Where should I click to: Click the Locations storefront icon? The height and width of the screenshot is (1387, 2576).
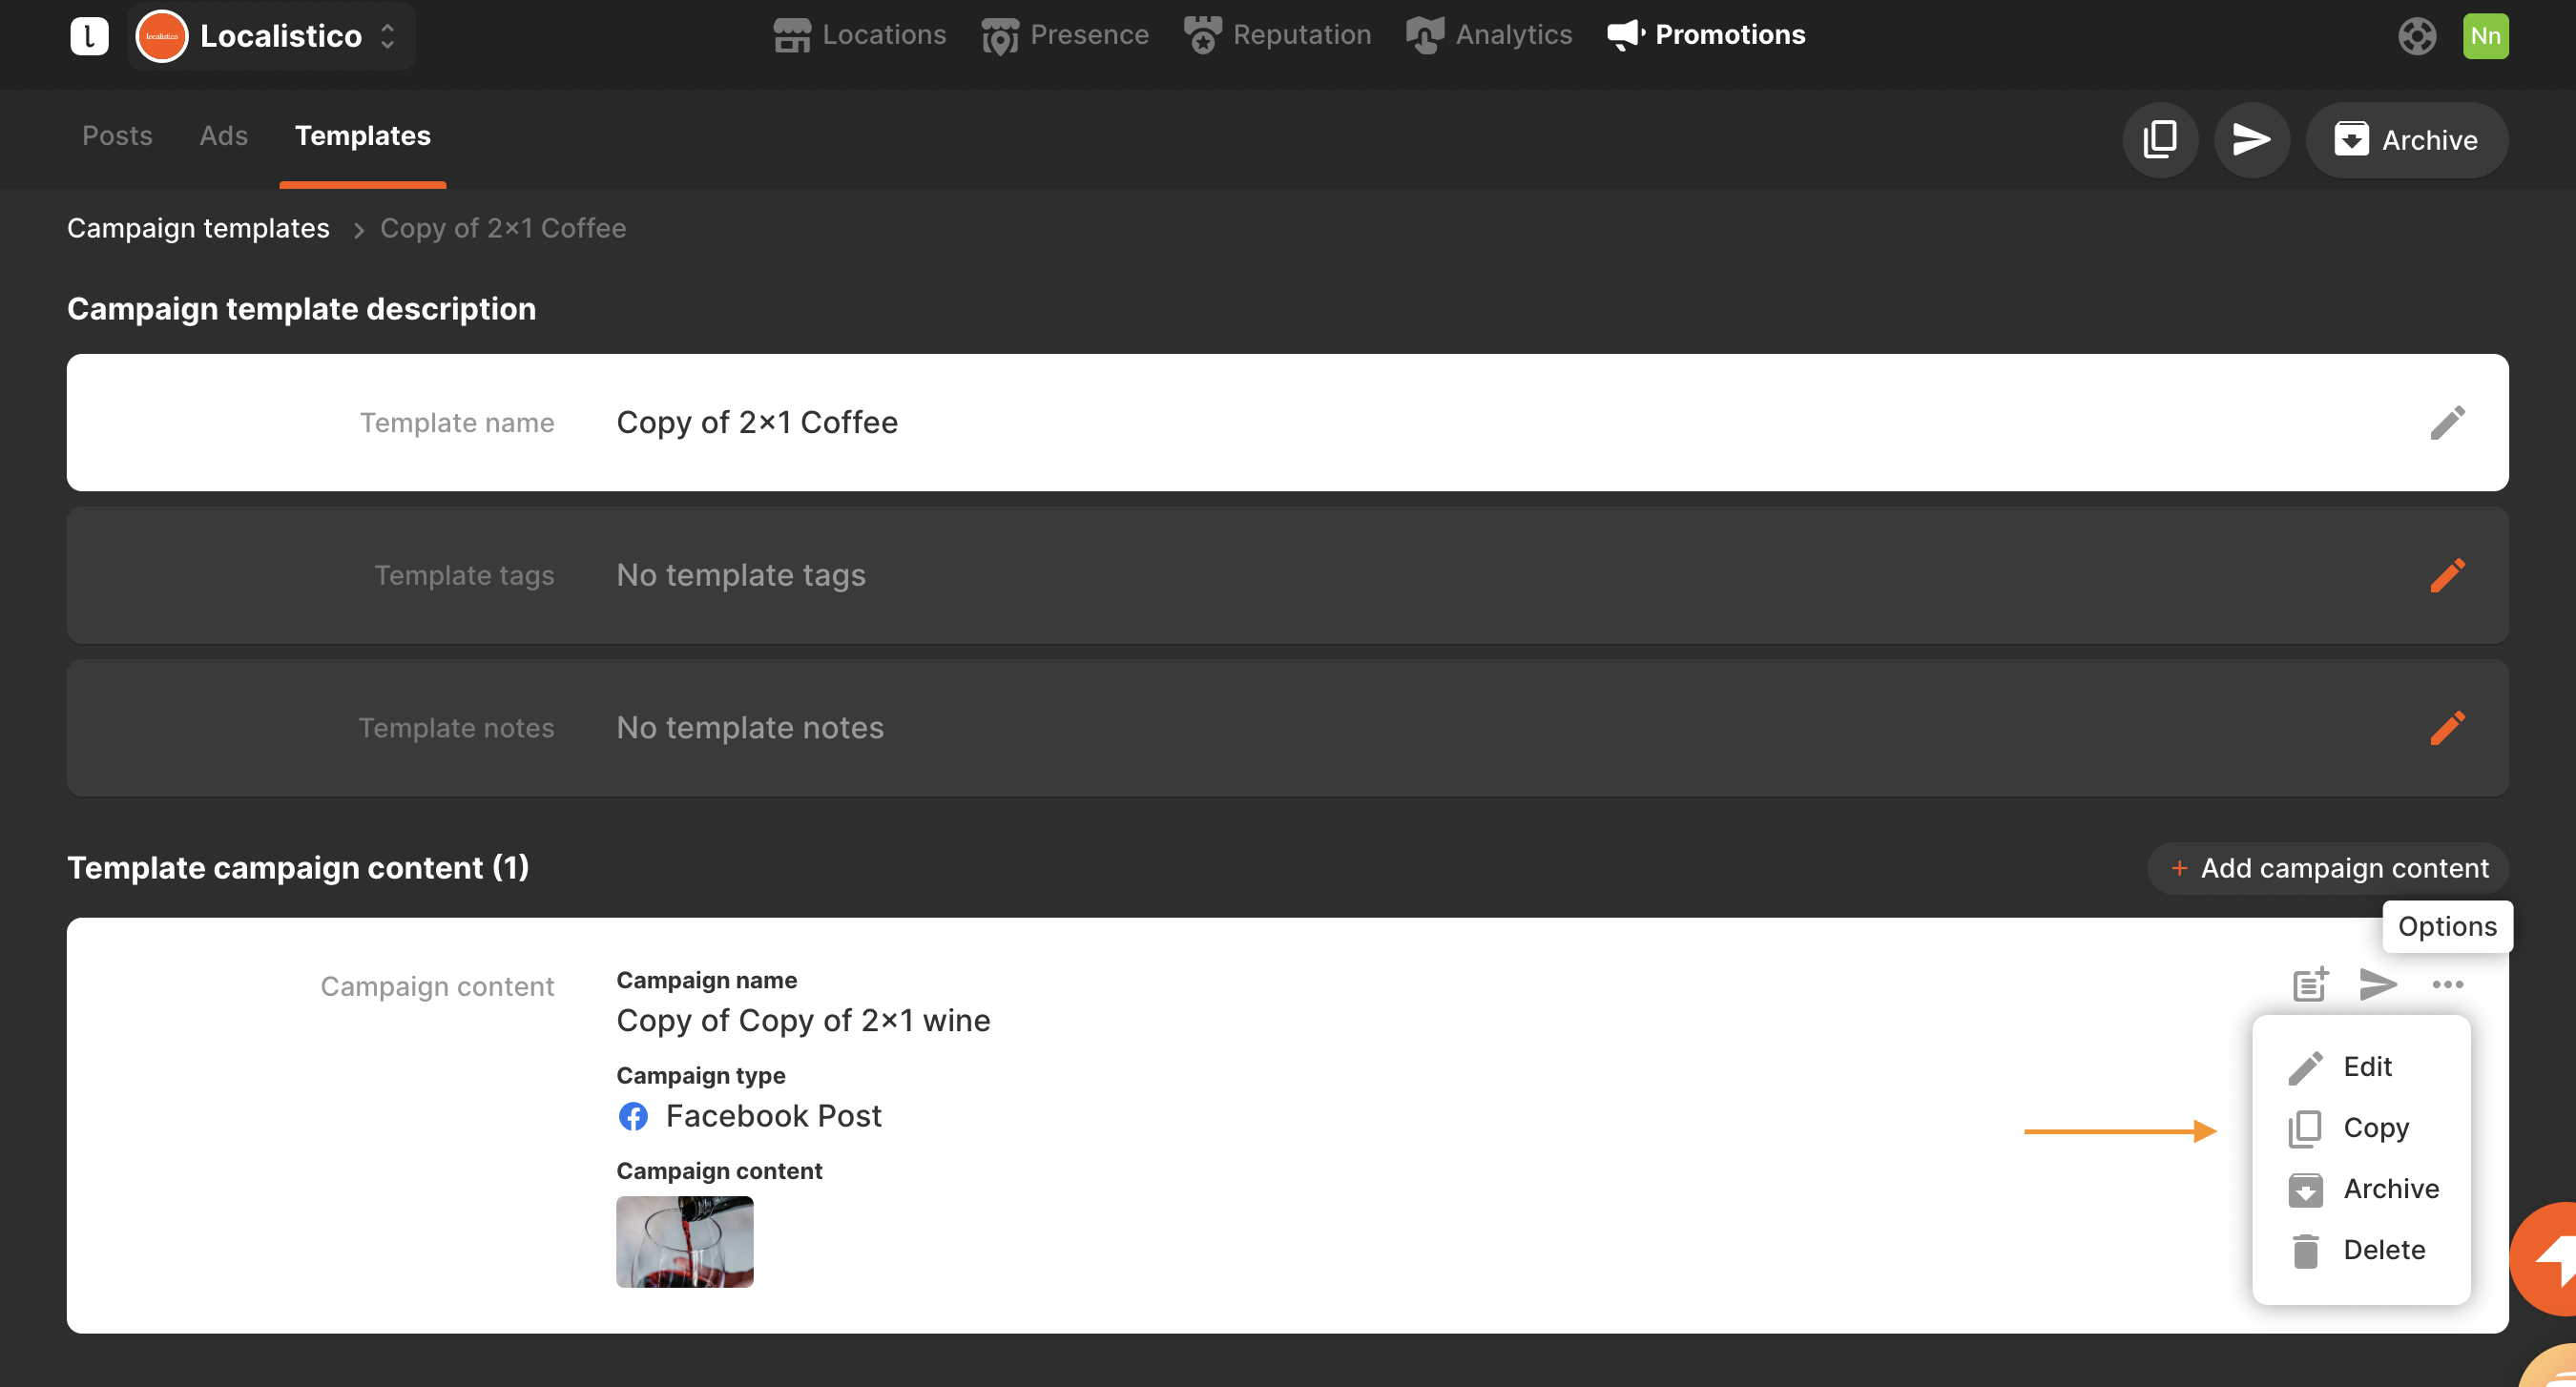[791, 36]
